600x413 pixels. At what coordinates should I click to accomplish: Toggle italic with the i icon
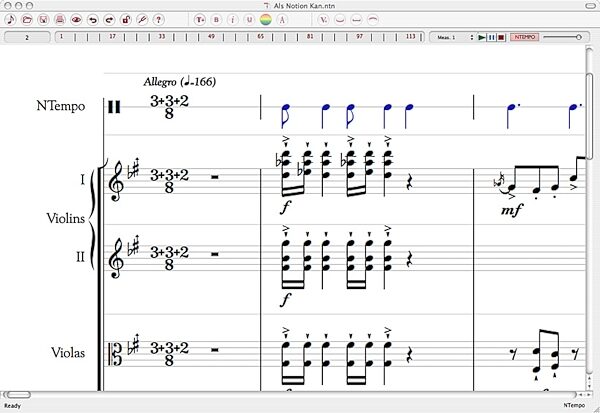click(233, 20)
